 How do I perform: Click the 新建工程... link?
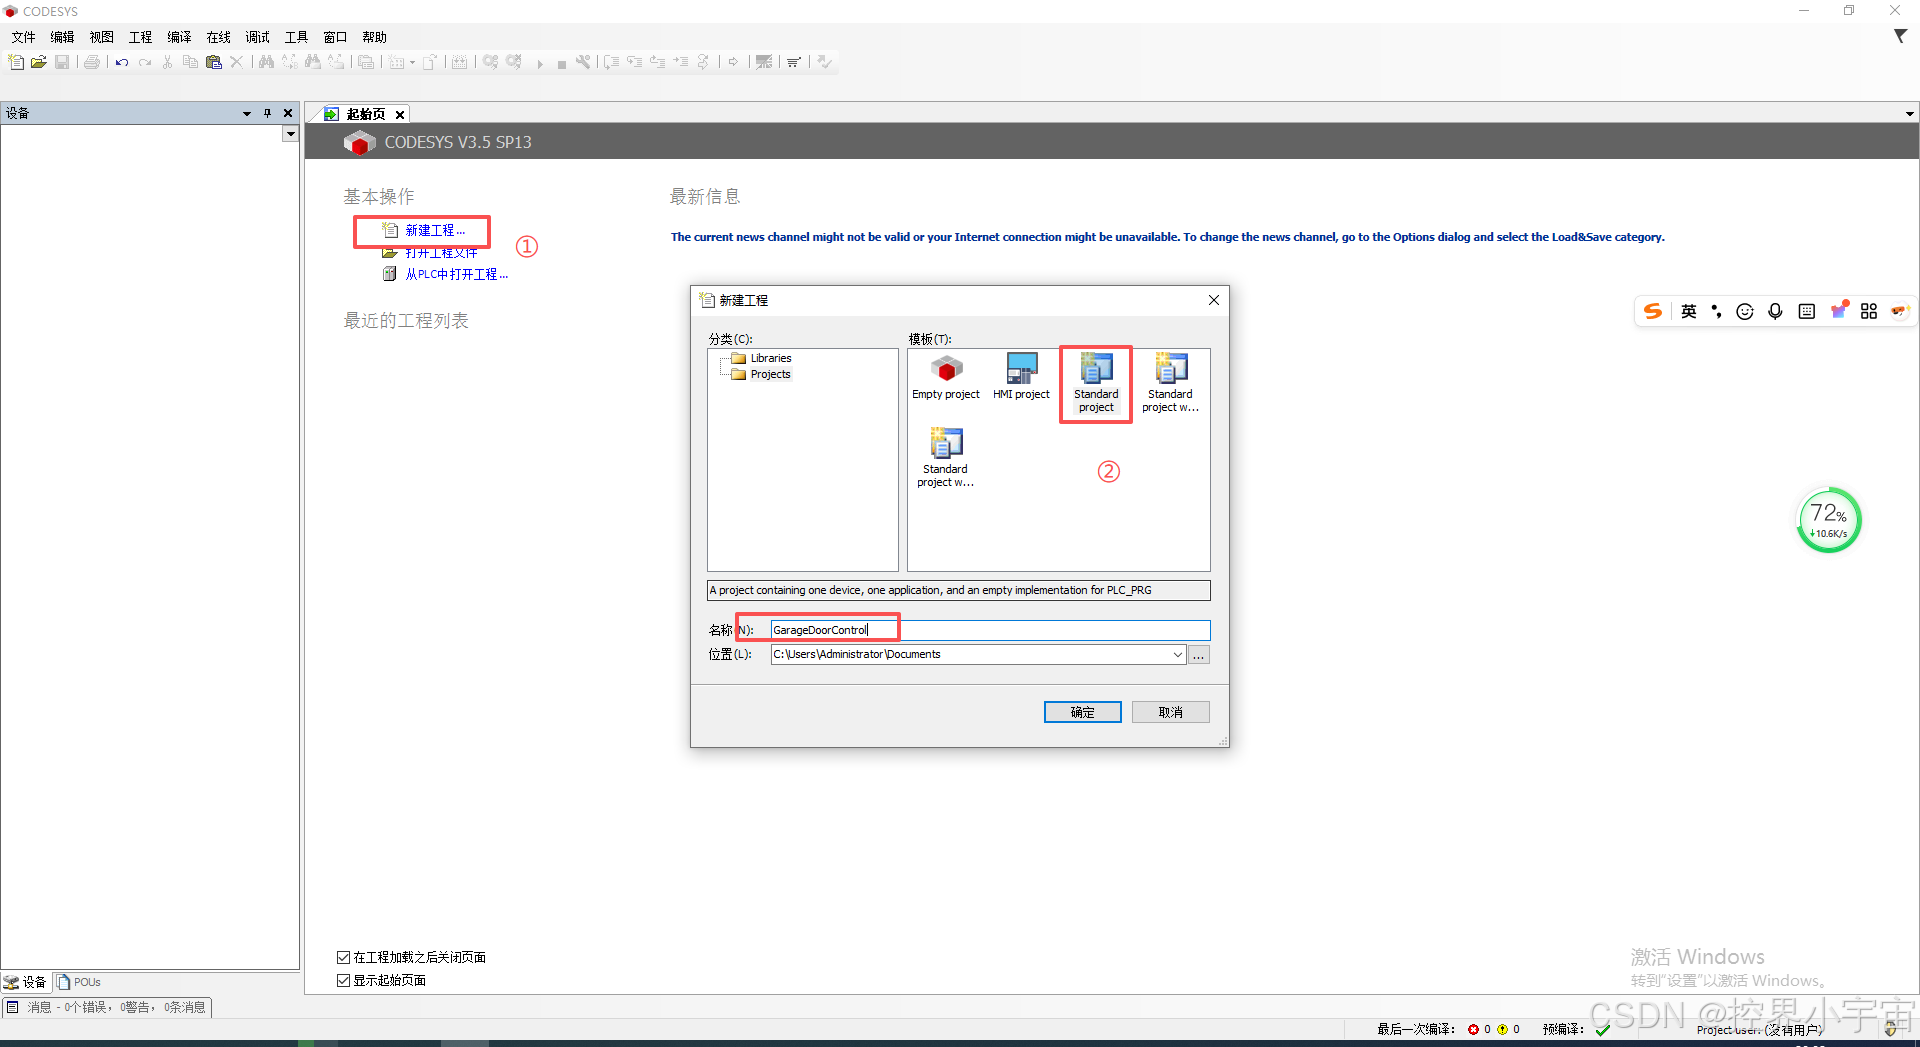[435, 230]
